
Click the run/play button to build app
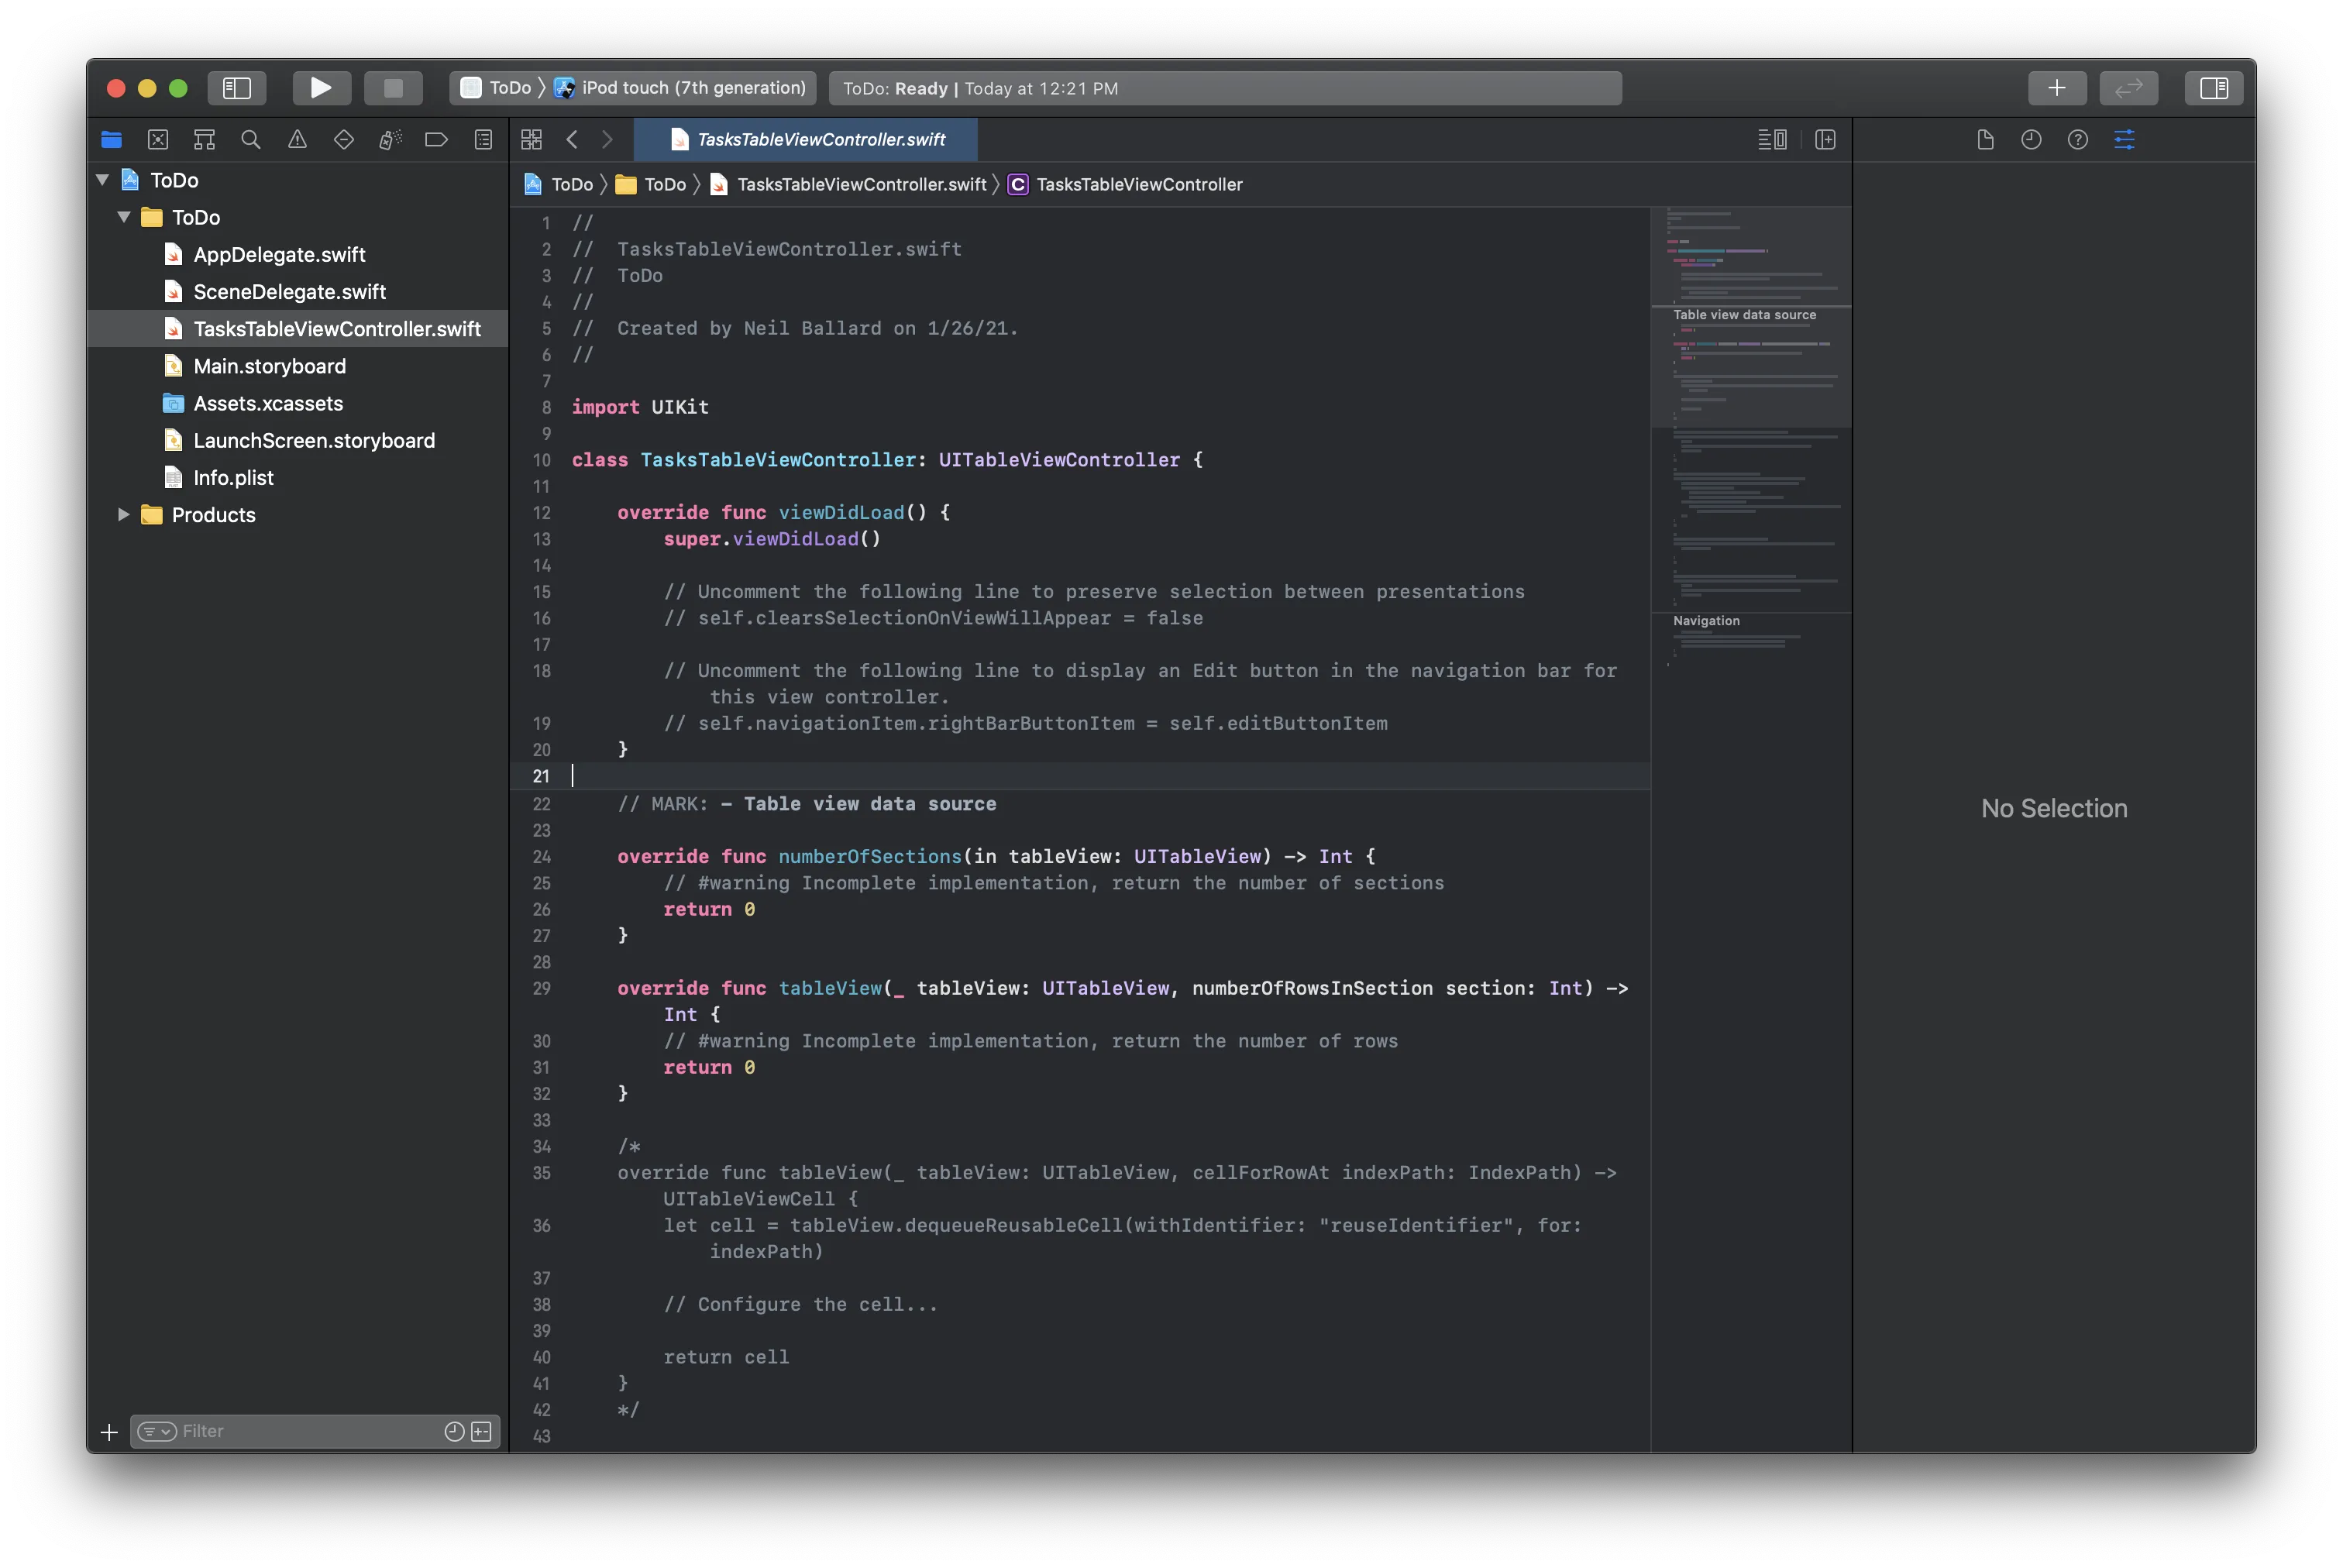click(318, 86)
